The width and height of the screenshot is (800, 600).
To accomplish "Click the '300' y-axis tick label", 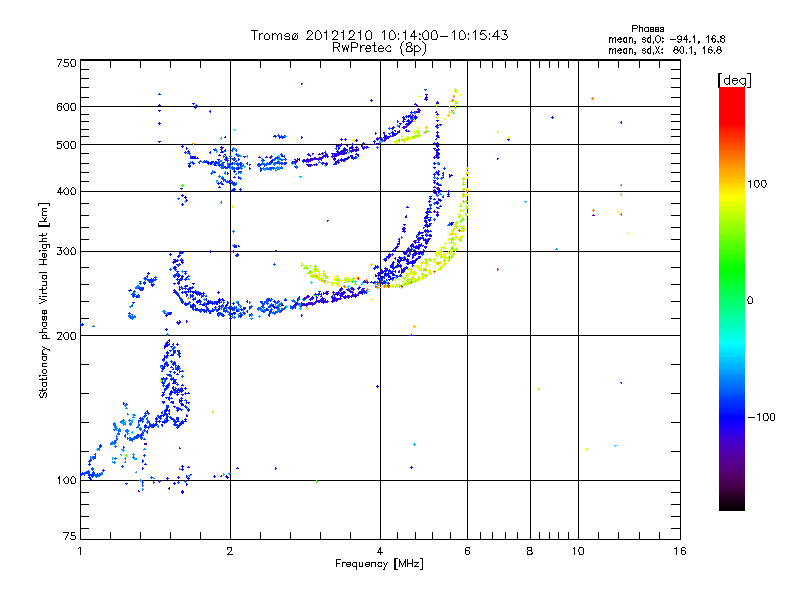I will point(66,251).
